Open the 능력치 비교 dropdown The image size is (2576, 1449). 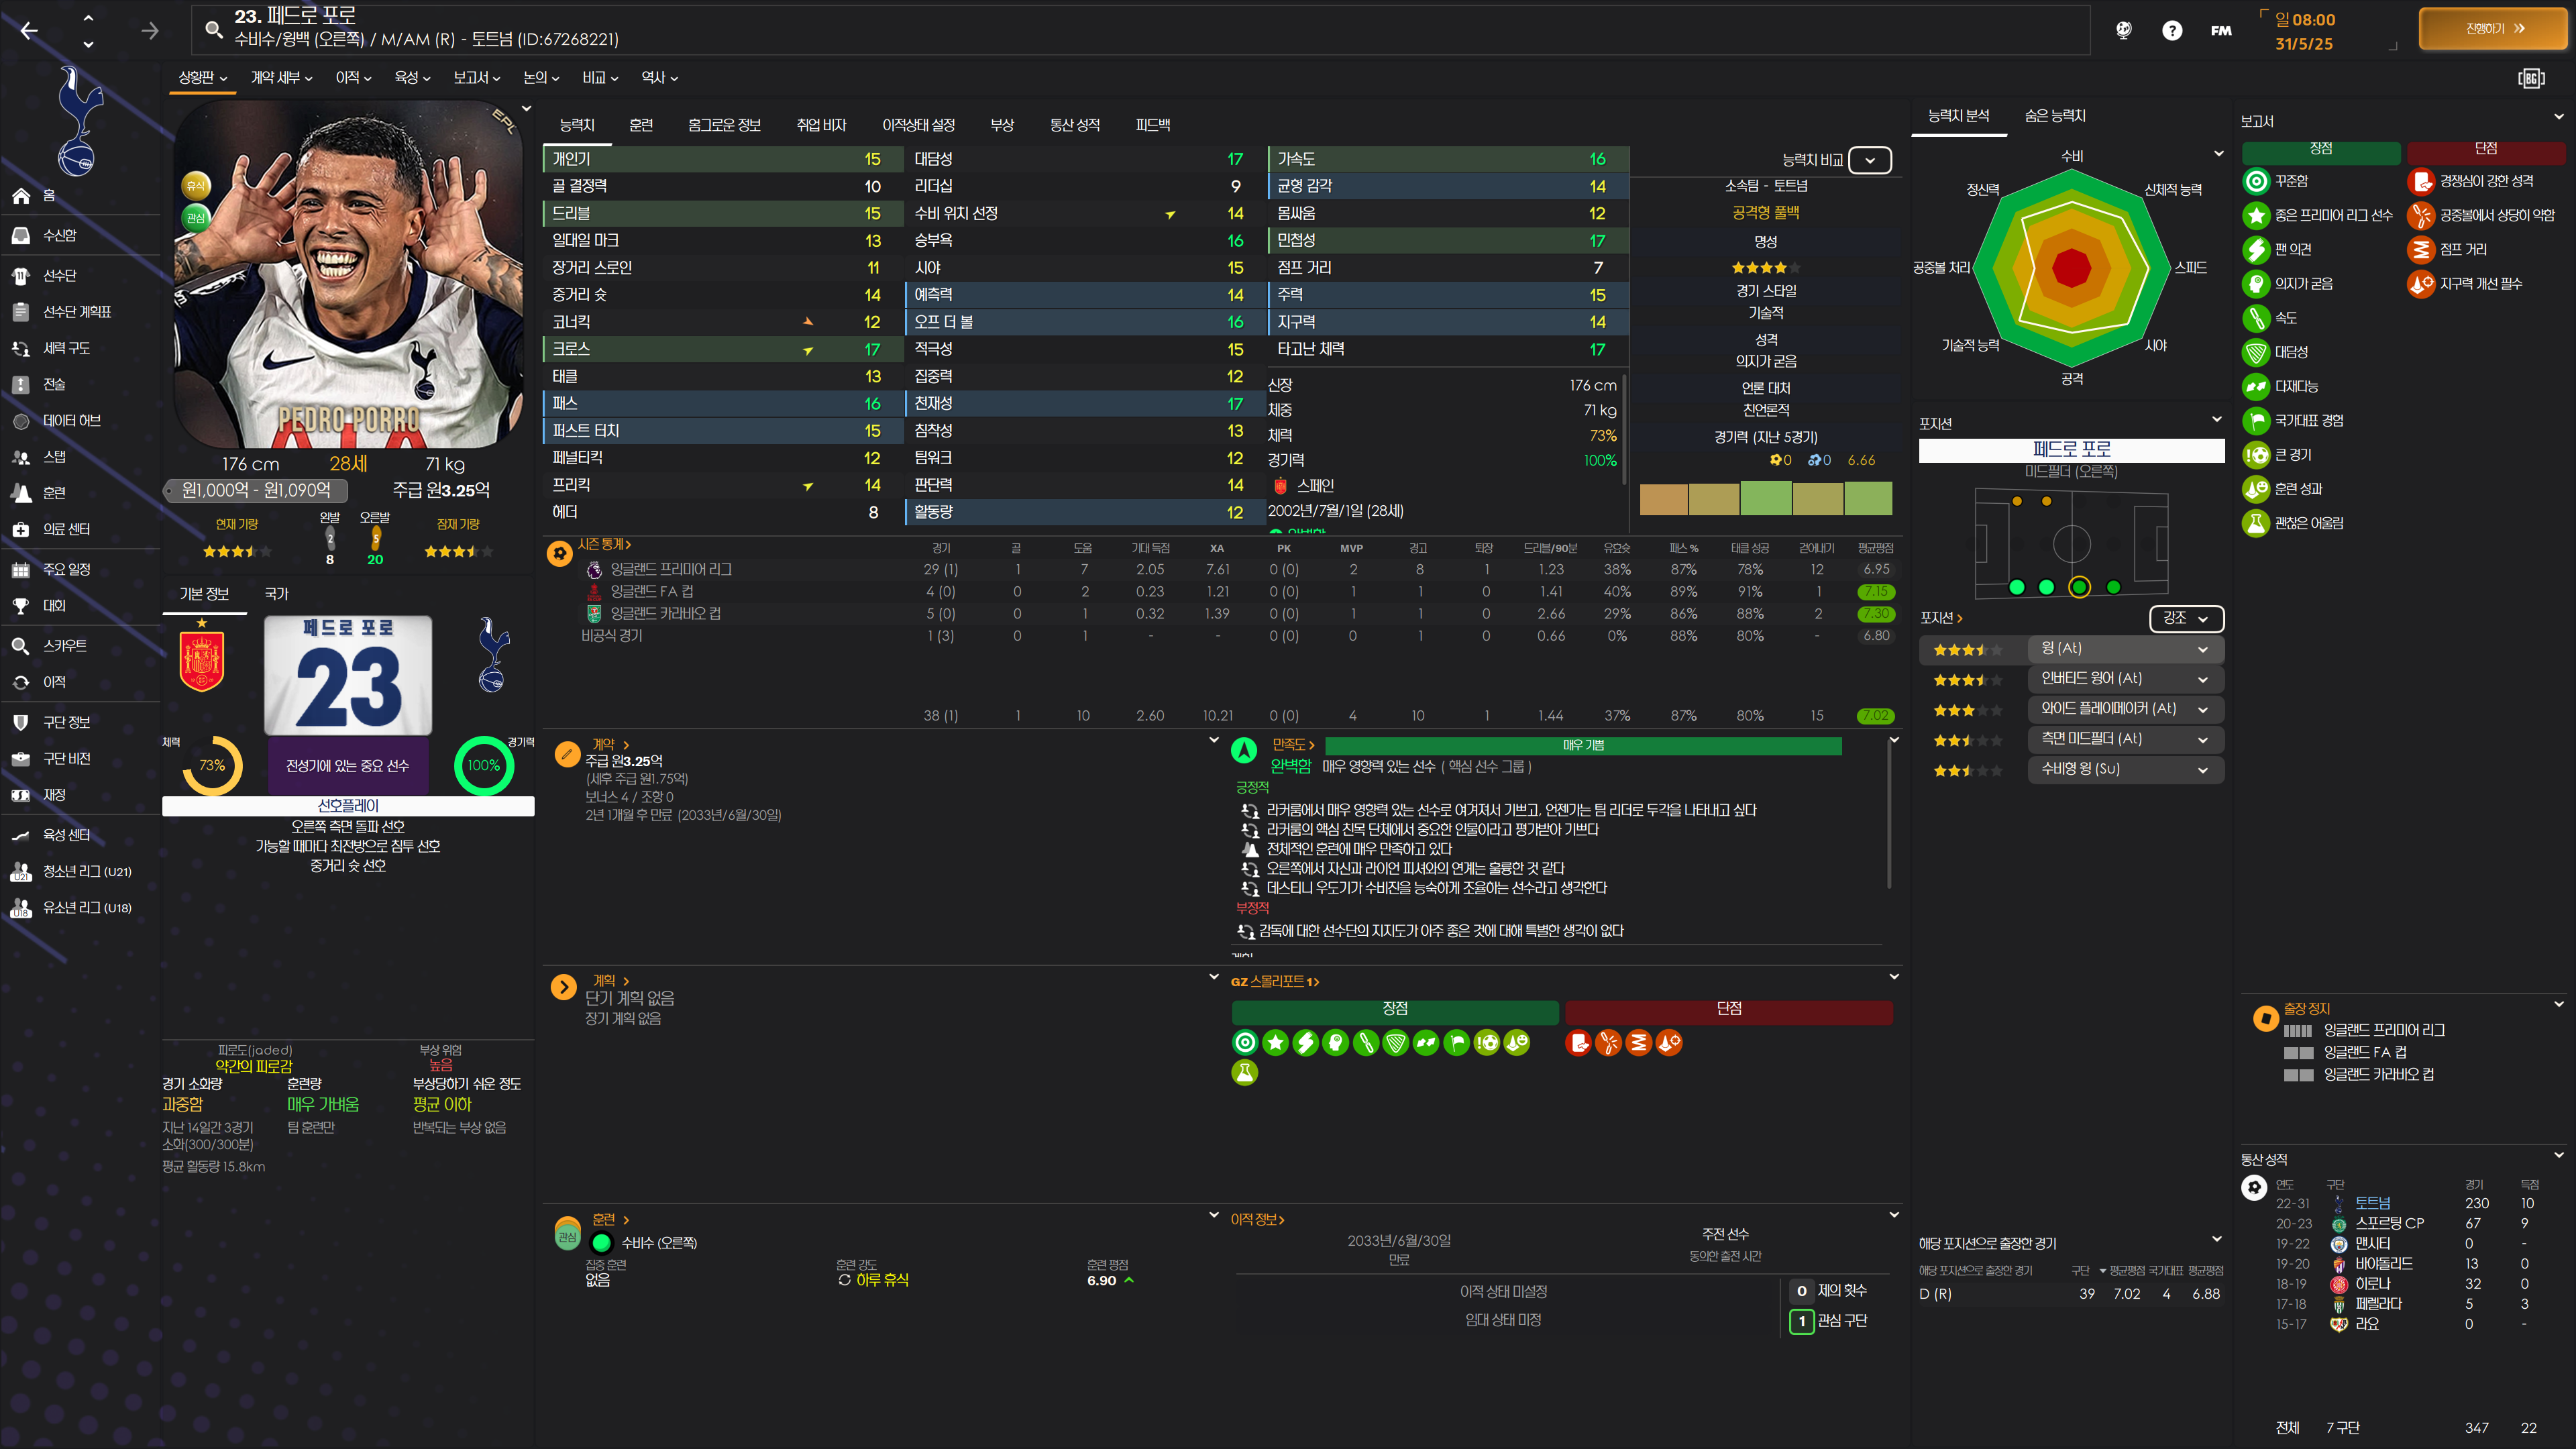click(1869, 160)
